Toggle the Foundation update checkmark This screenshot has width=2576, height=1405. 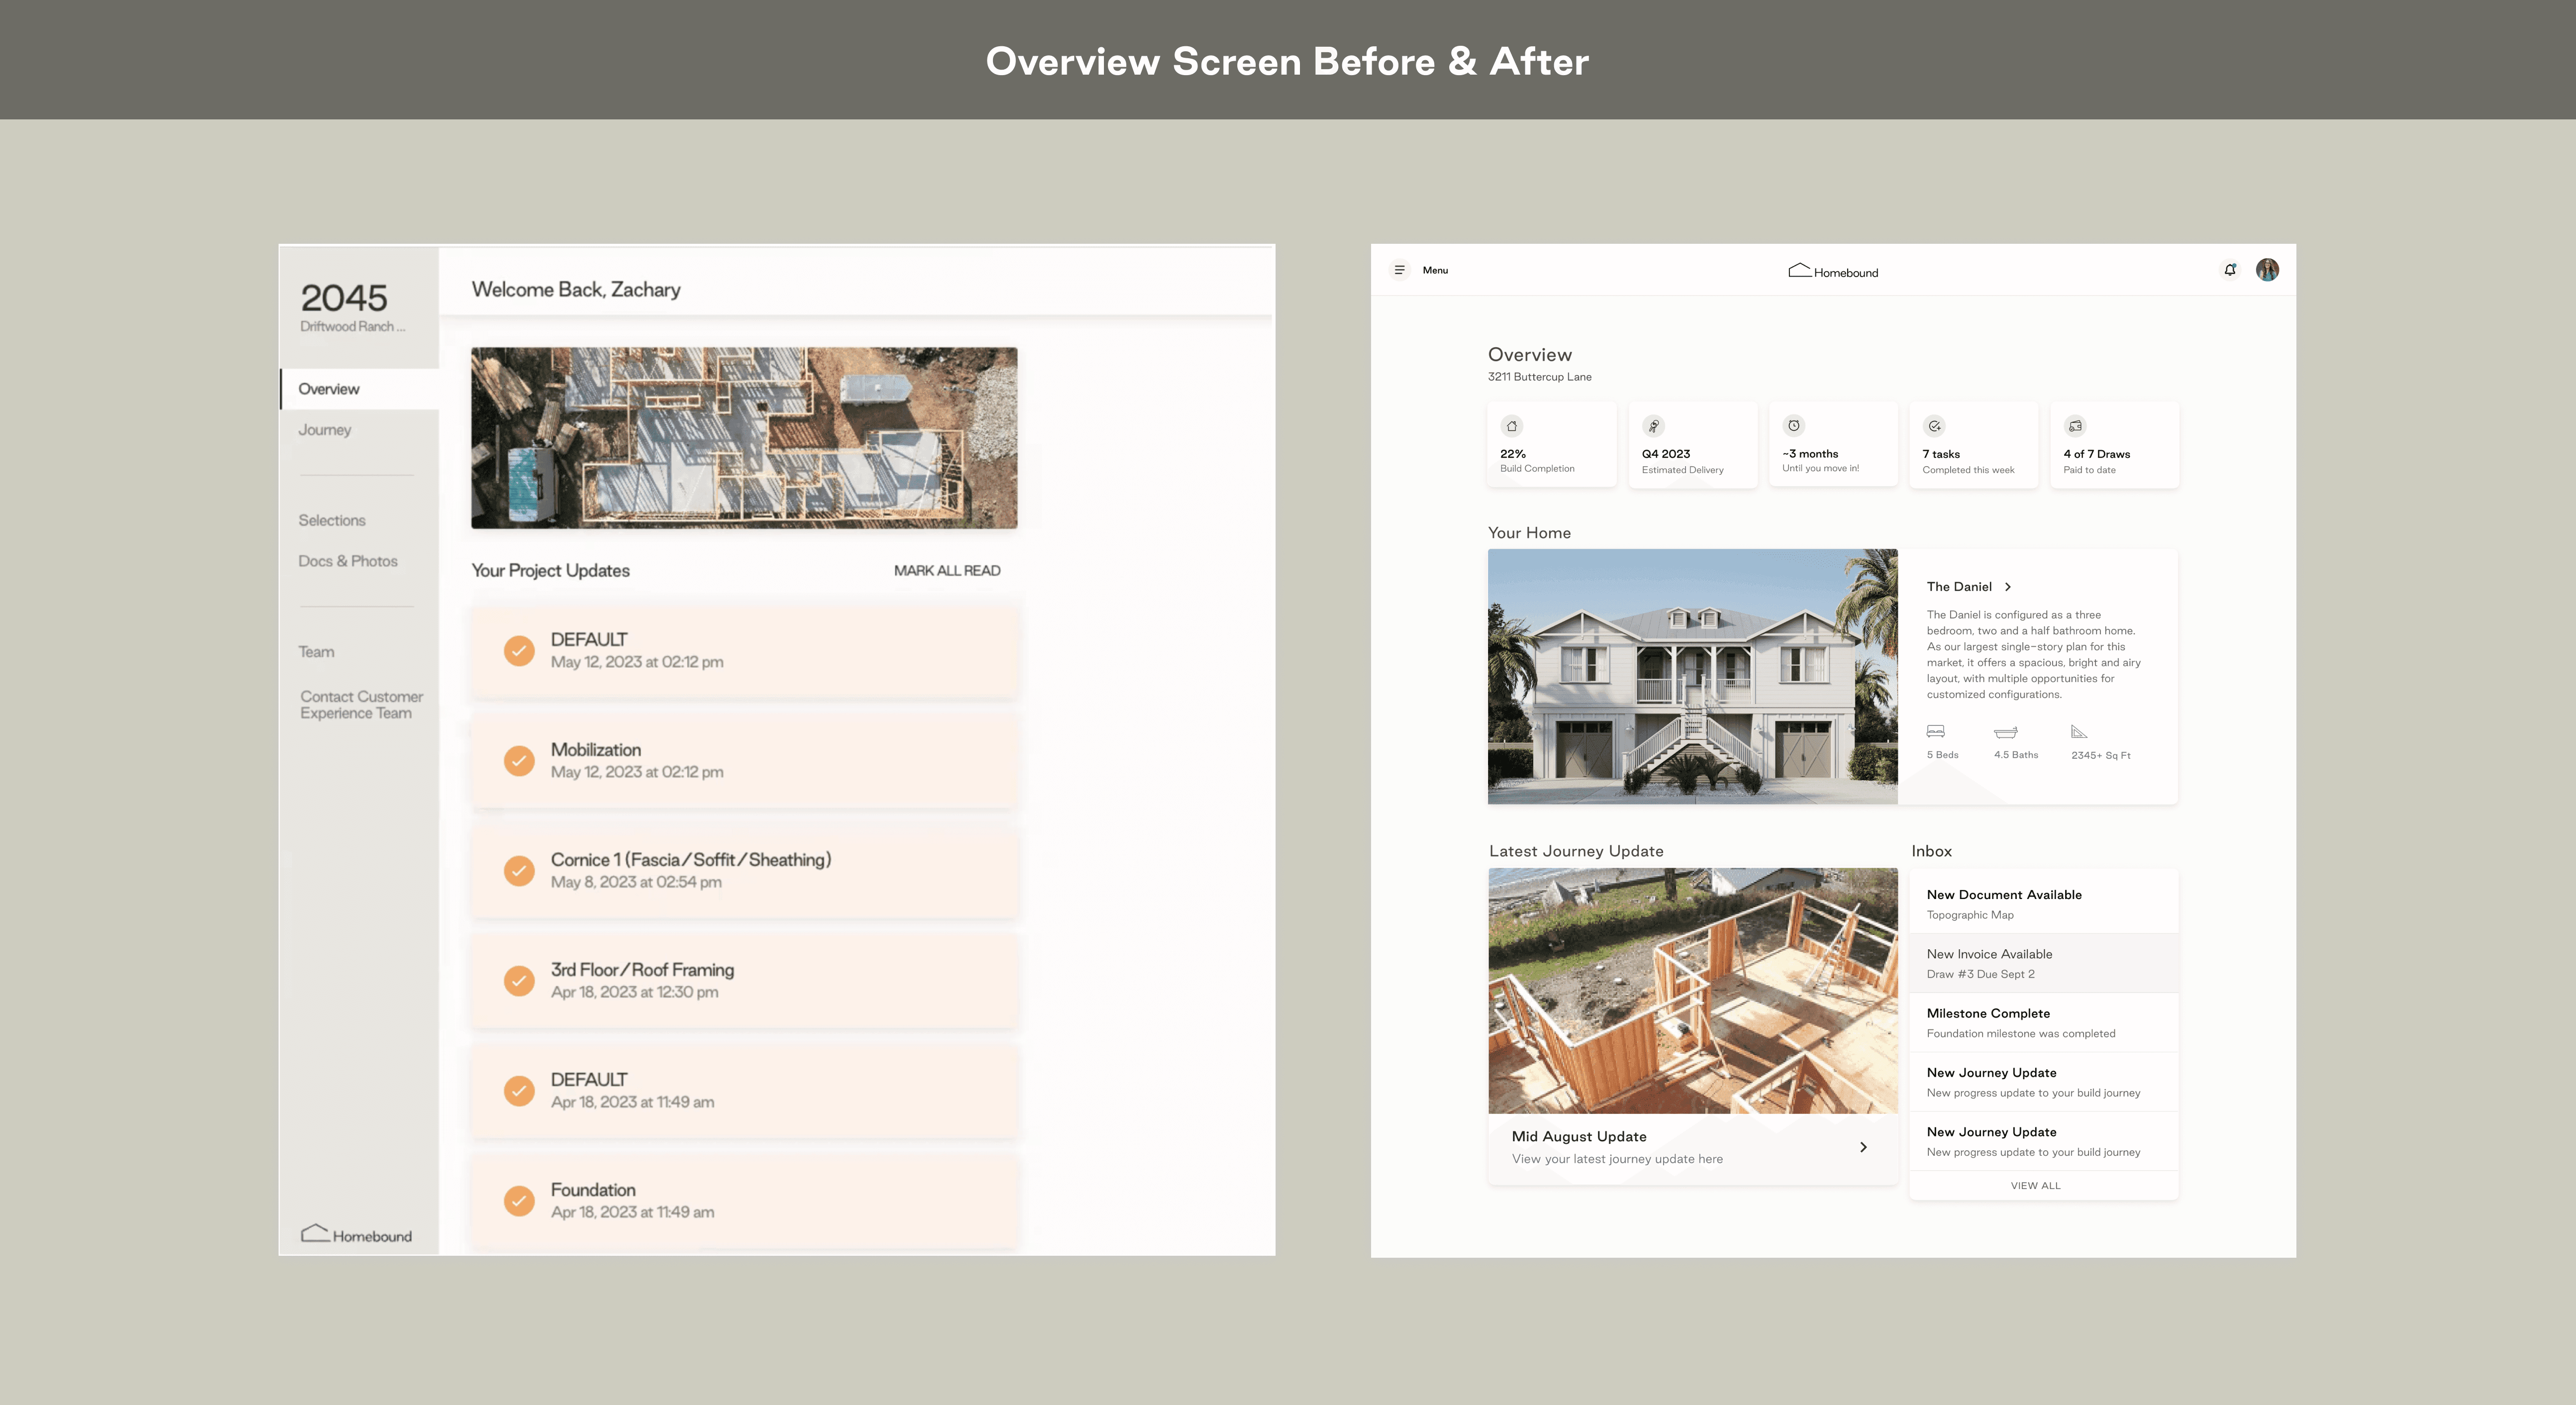(519, 1200)
